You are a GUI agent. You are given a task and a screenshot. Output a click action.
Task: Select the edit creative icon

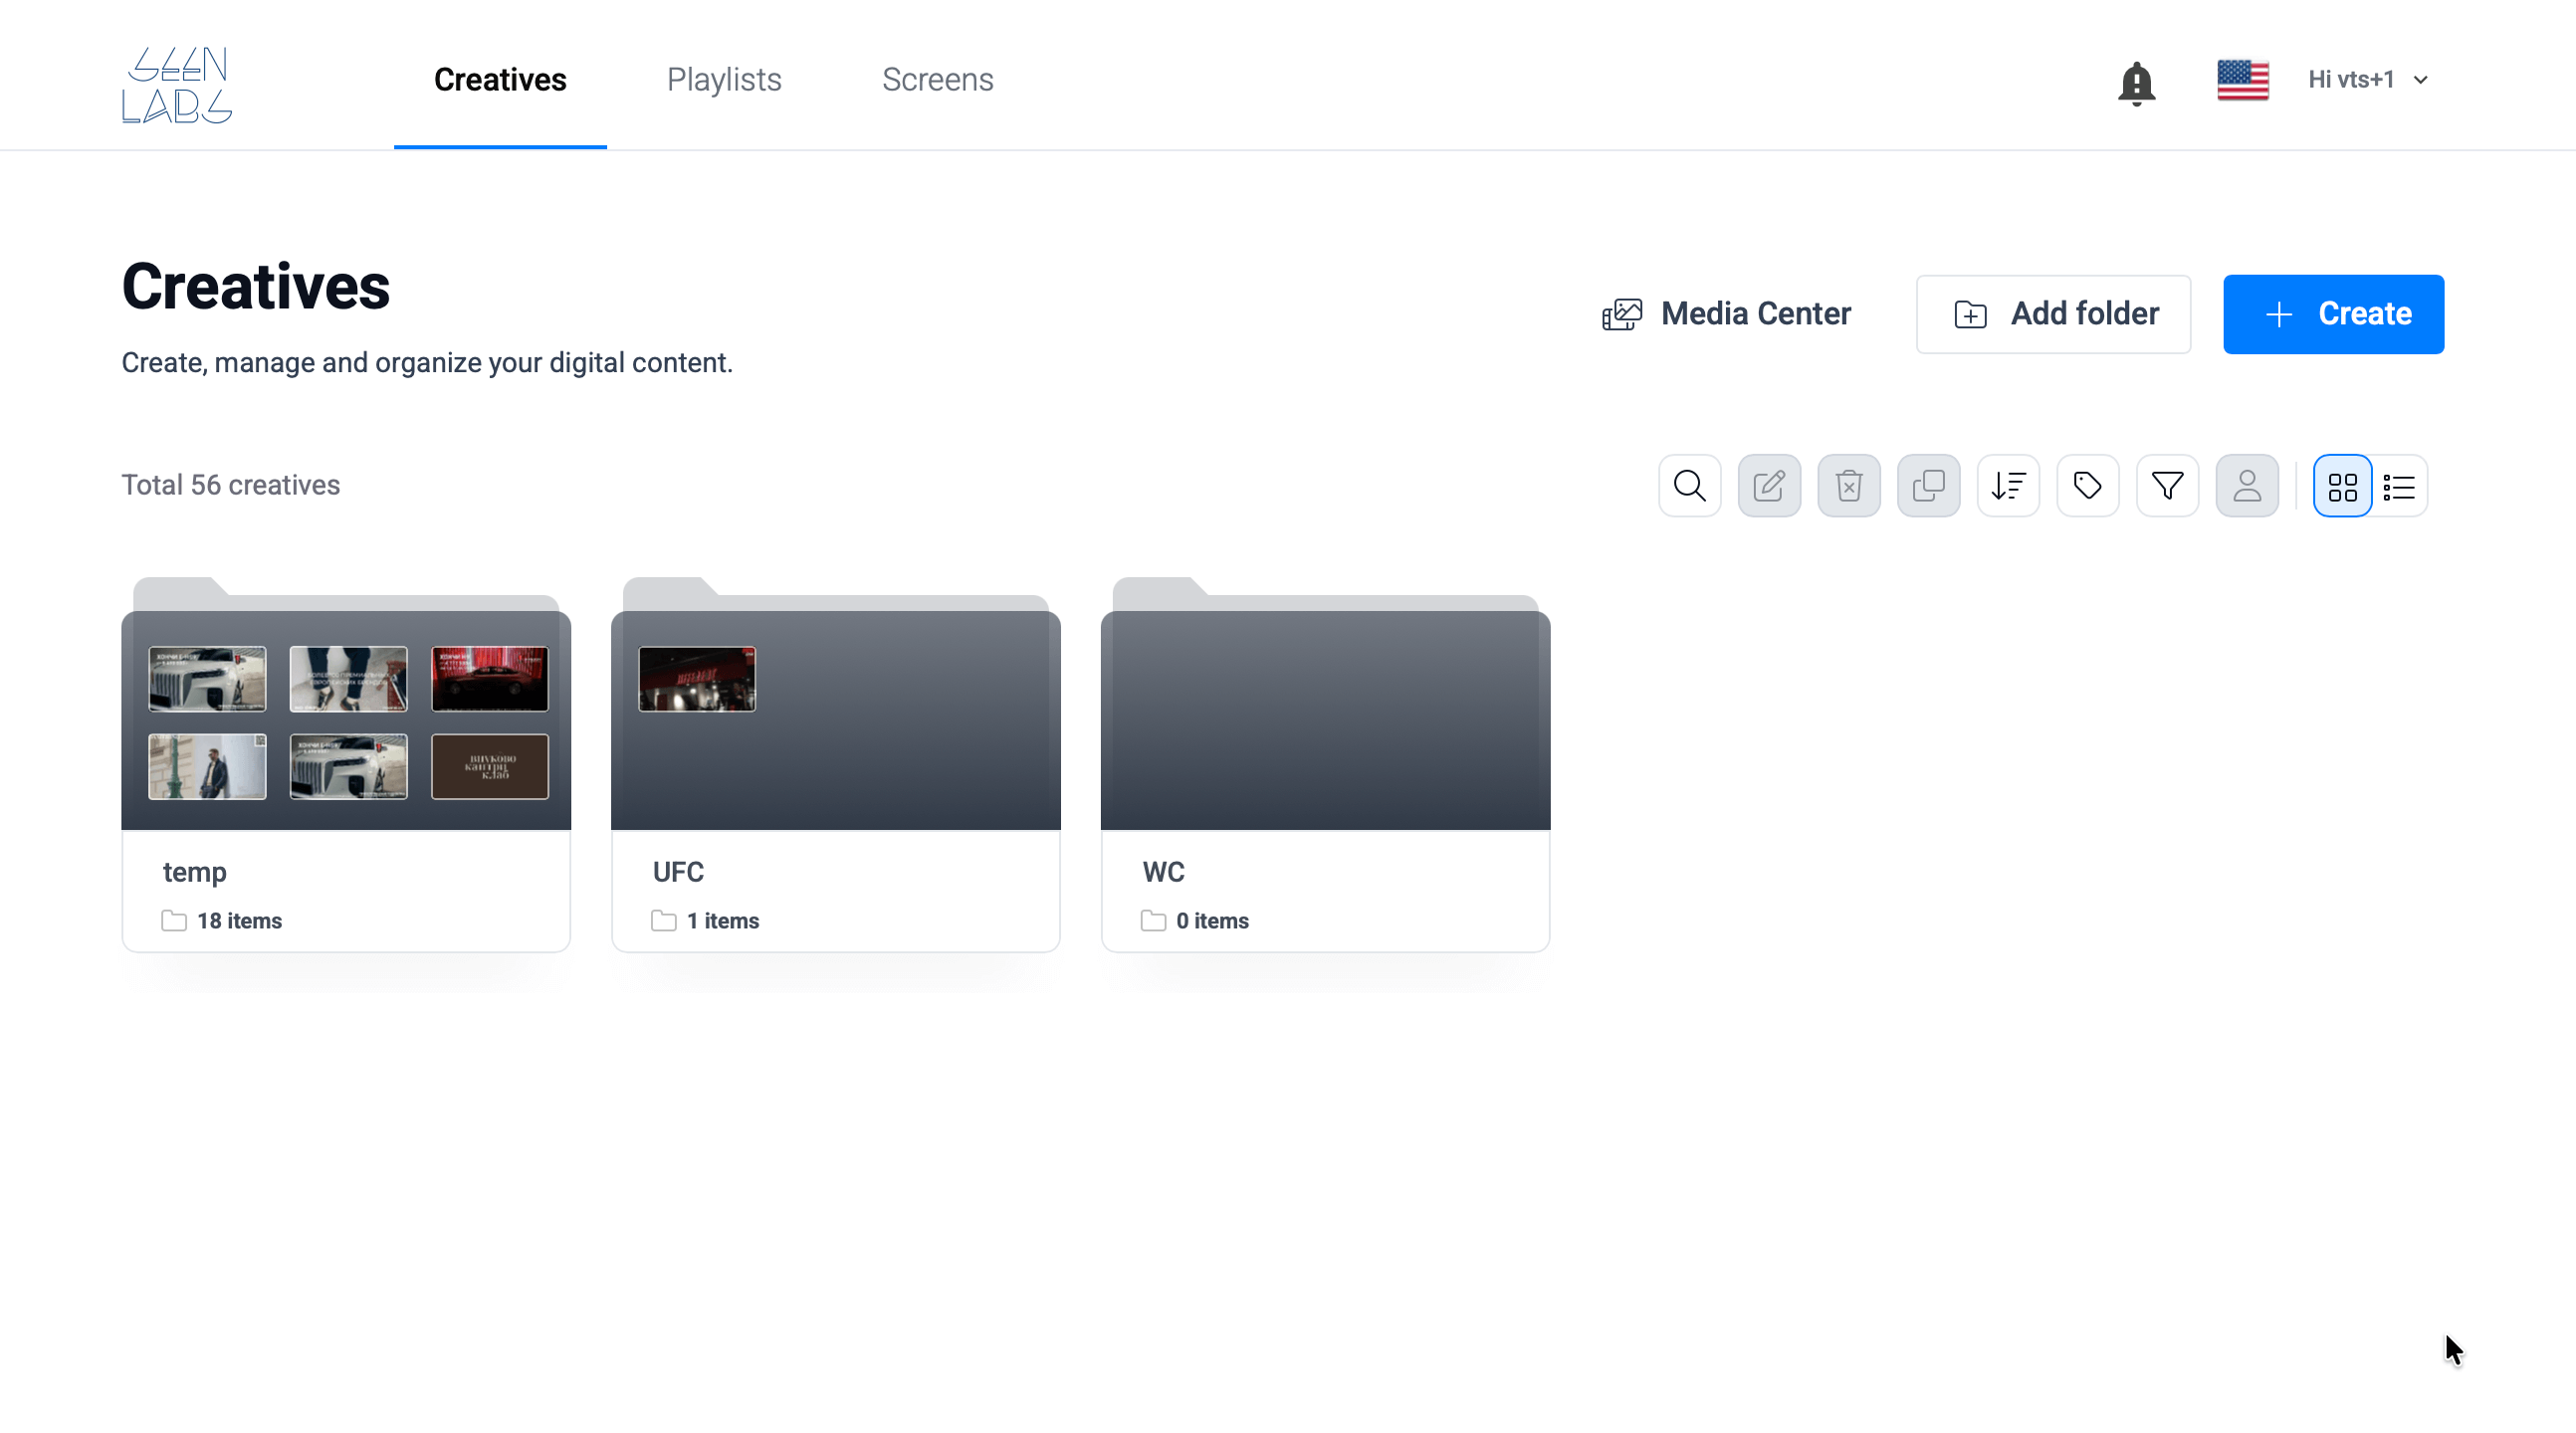pyautogui.click(x=1769, y=485)
